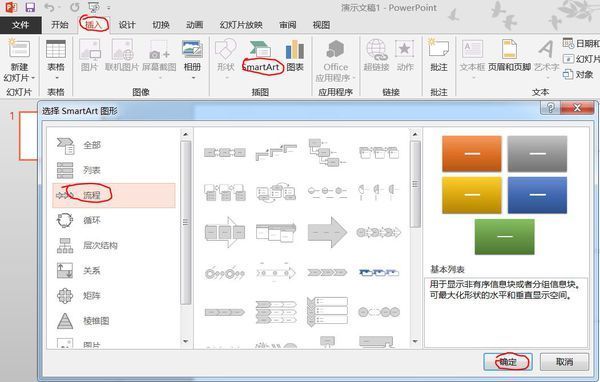The height and width of the screenshot is (382, 600).
Task: Click the 页眉和页脚 header footer icon
Action: (x=509, y=49)
